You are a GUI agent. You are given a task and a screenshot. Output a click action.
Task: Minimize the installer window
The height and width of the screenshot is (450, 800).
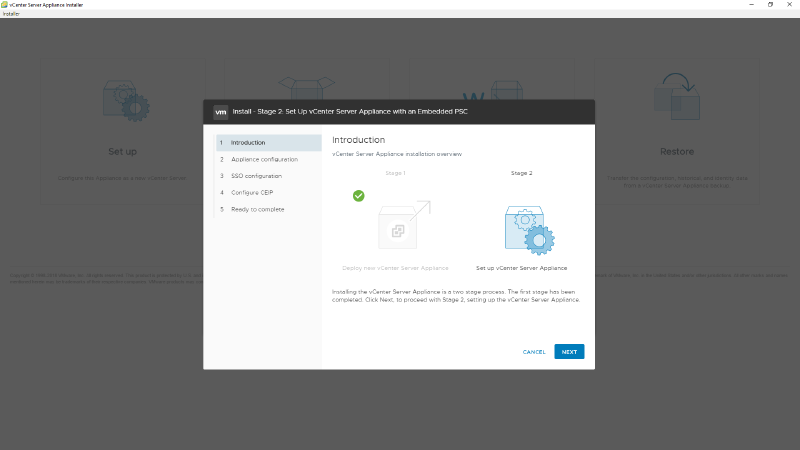tap(745, 5)
